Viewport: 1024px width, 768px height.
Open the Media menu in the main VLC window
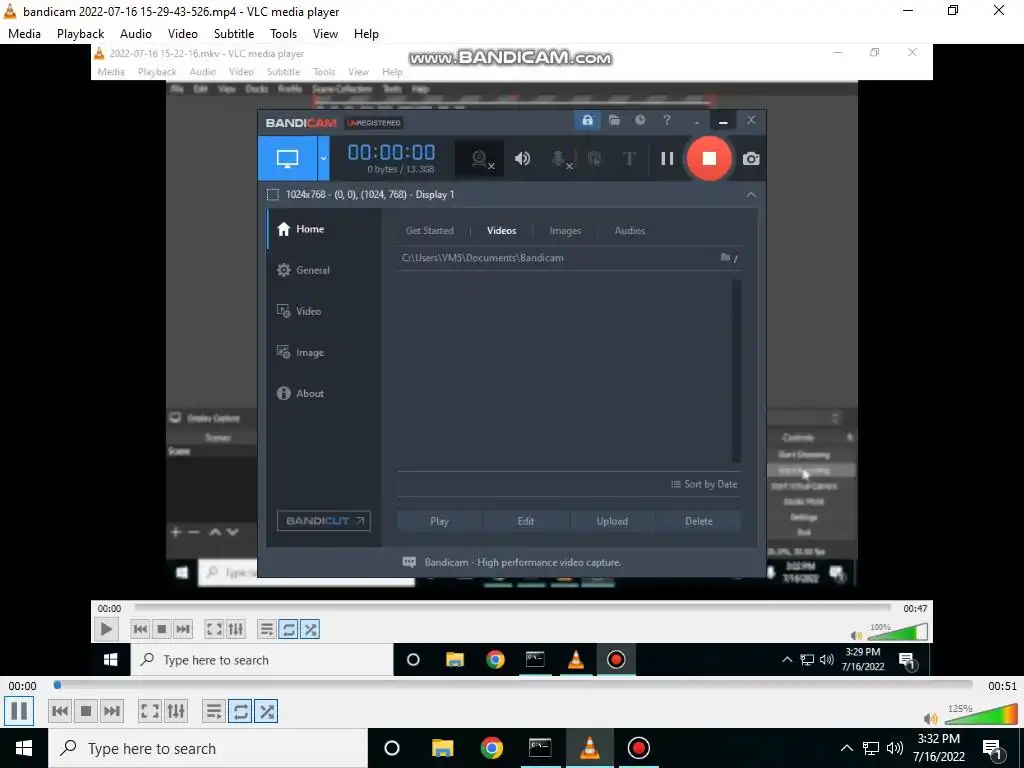[x=24, y=34]
